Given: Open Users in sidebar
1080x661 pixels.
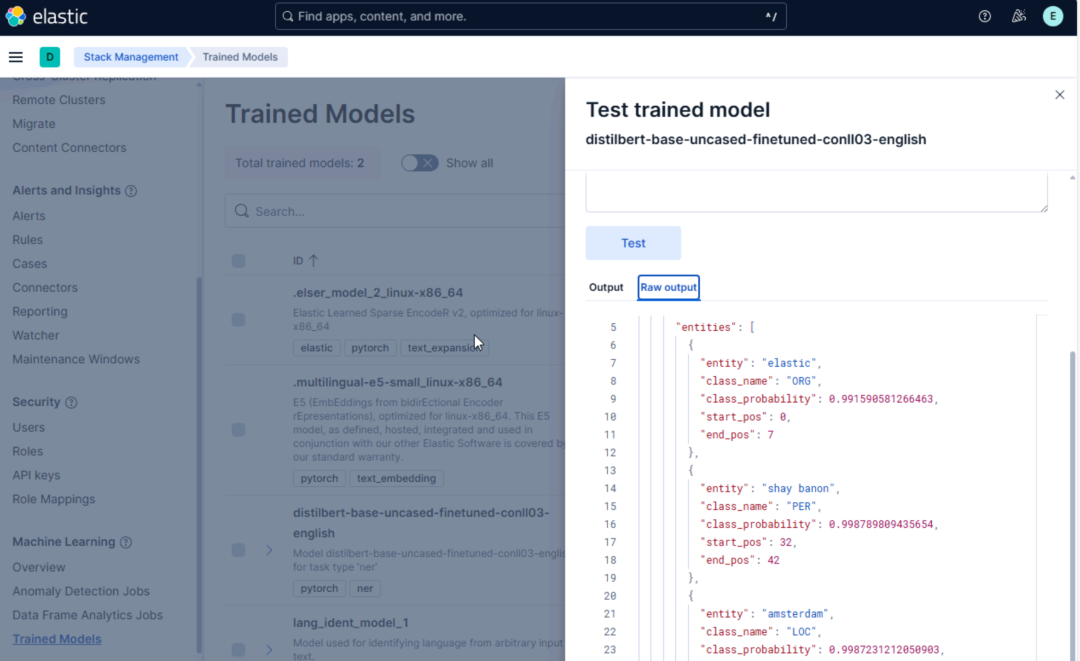Looking at the screenshot, I should [28, 428].
